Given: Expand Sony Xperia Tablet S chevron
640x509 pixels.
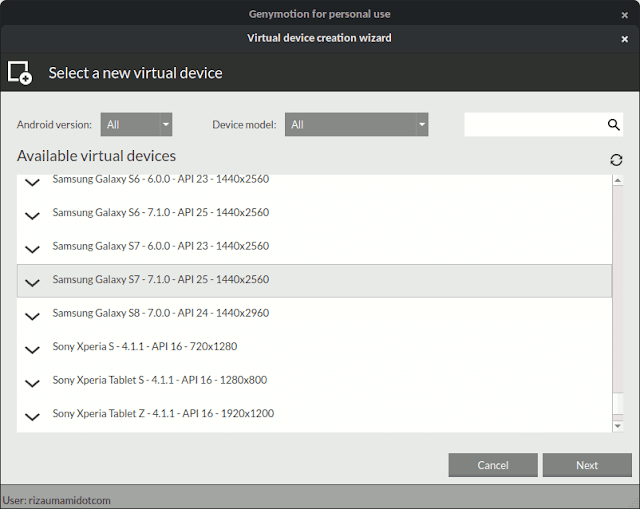Looking at the screenshot, I should click(32, 383).
